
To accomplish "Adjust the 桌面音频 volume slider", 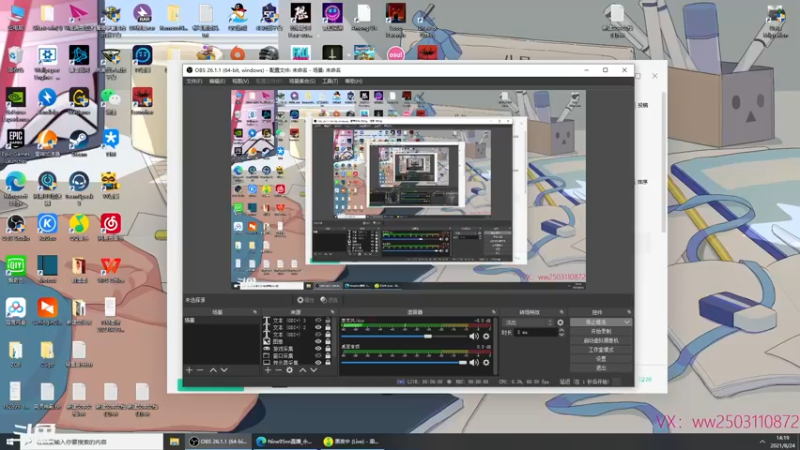I will coord(404,362).
